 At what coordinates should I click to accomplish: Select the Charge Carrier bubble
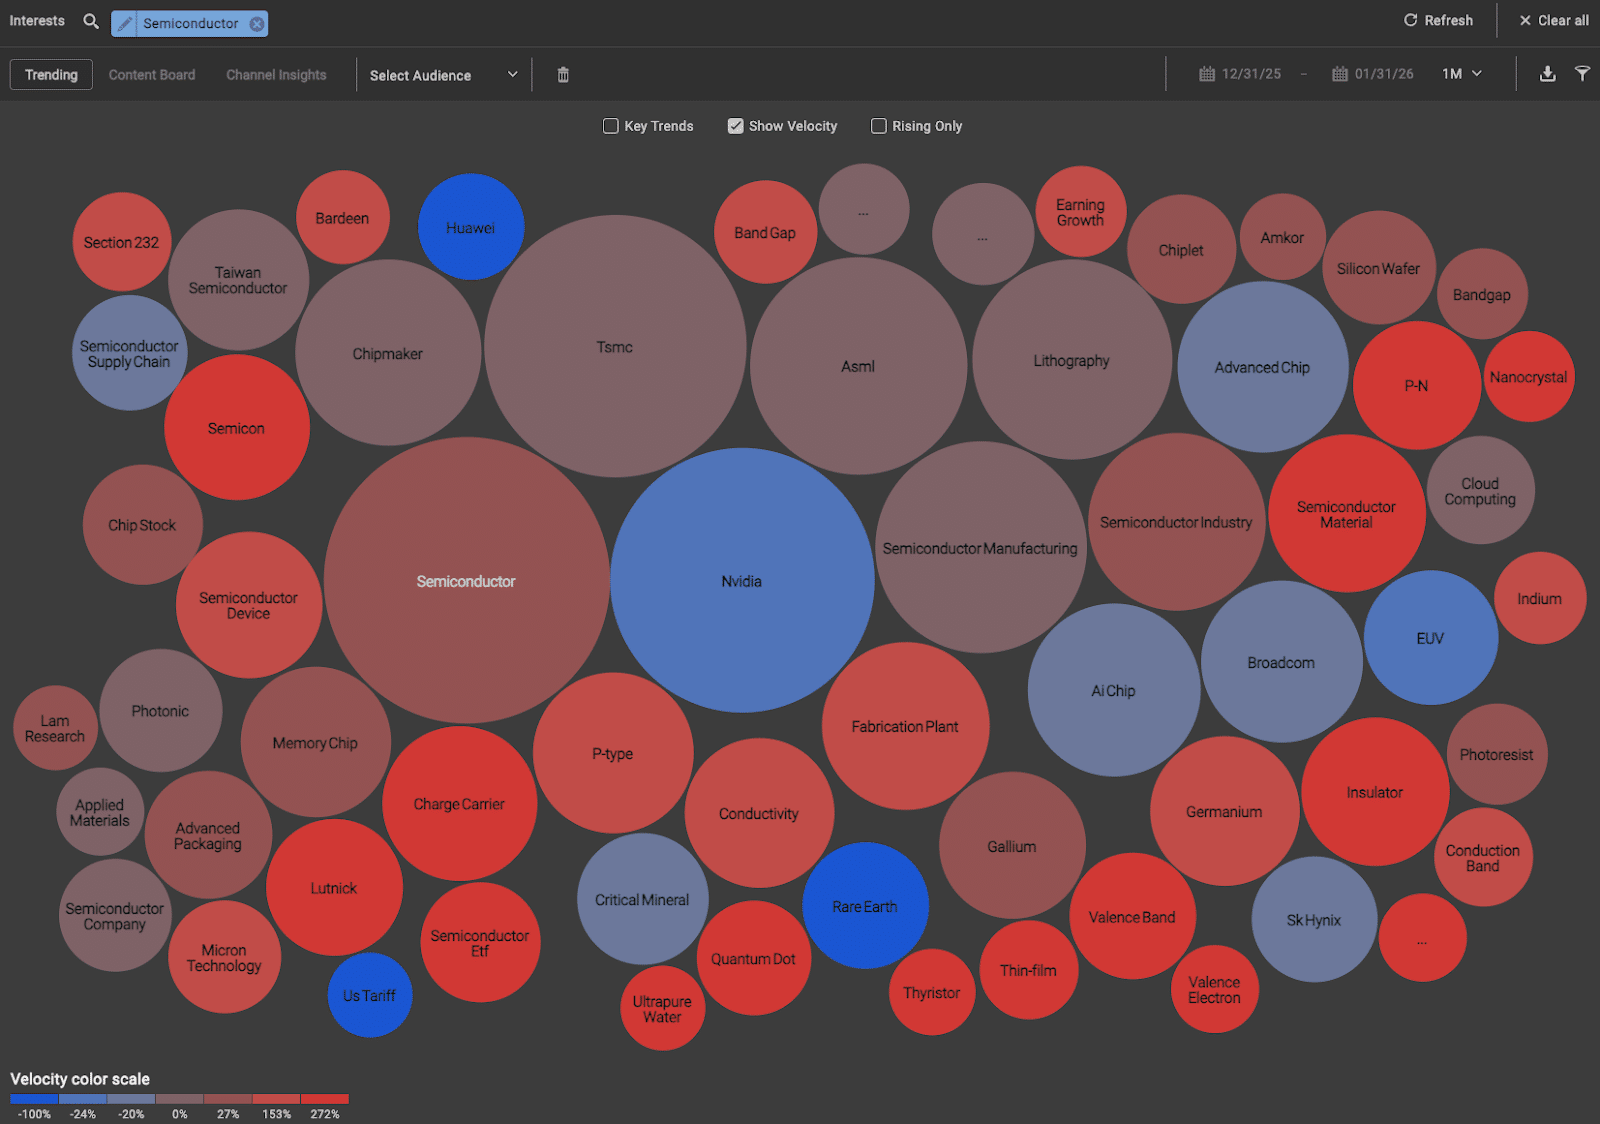(x=459, y=803)
